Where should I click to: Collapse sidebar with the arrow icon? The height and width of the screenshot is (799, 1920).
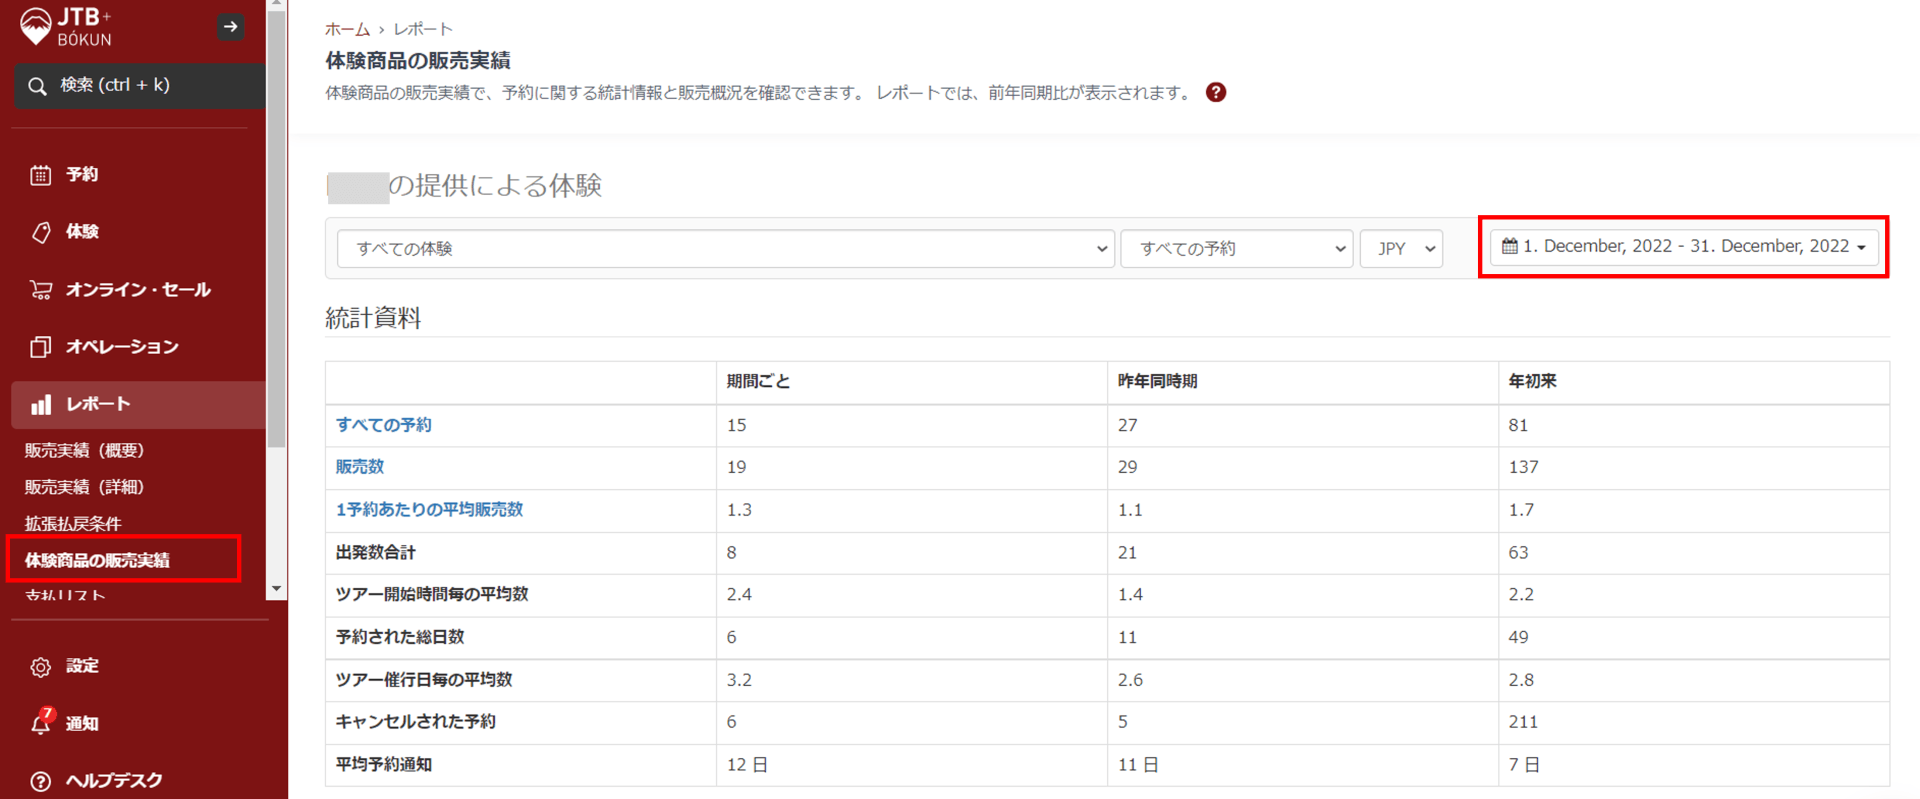(x=230, y=27)
